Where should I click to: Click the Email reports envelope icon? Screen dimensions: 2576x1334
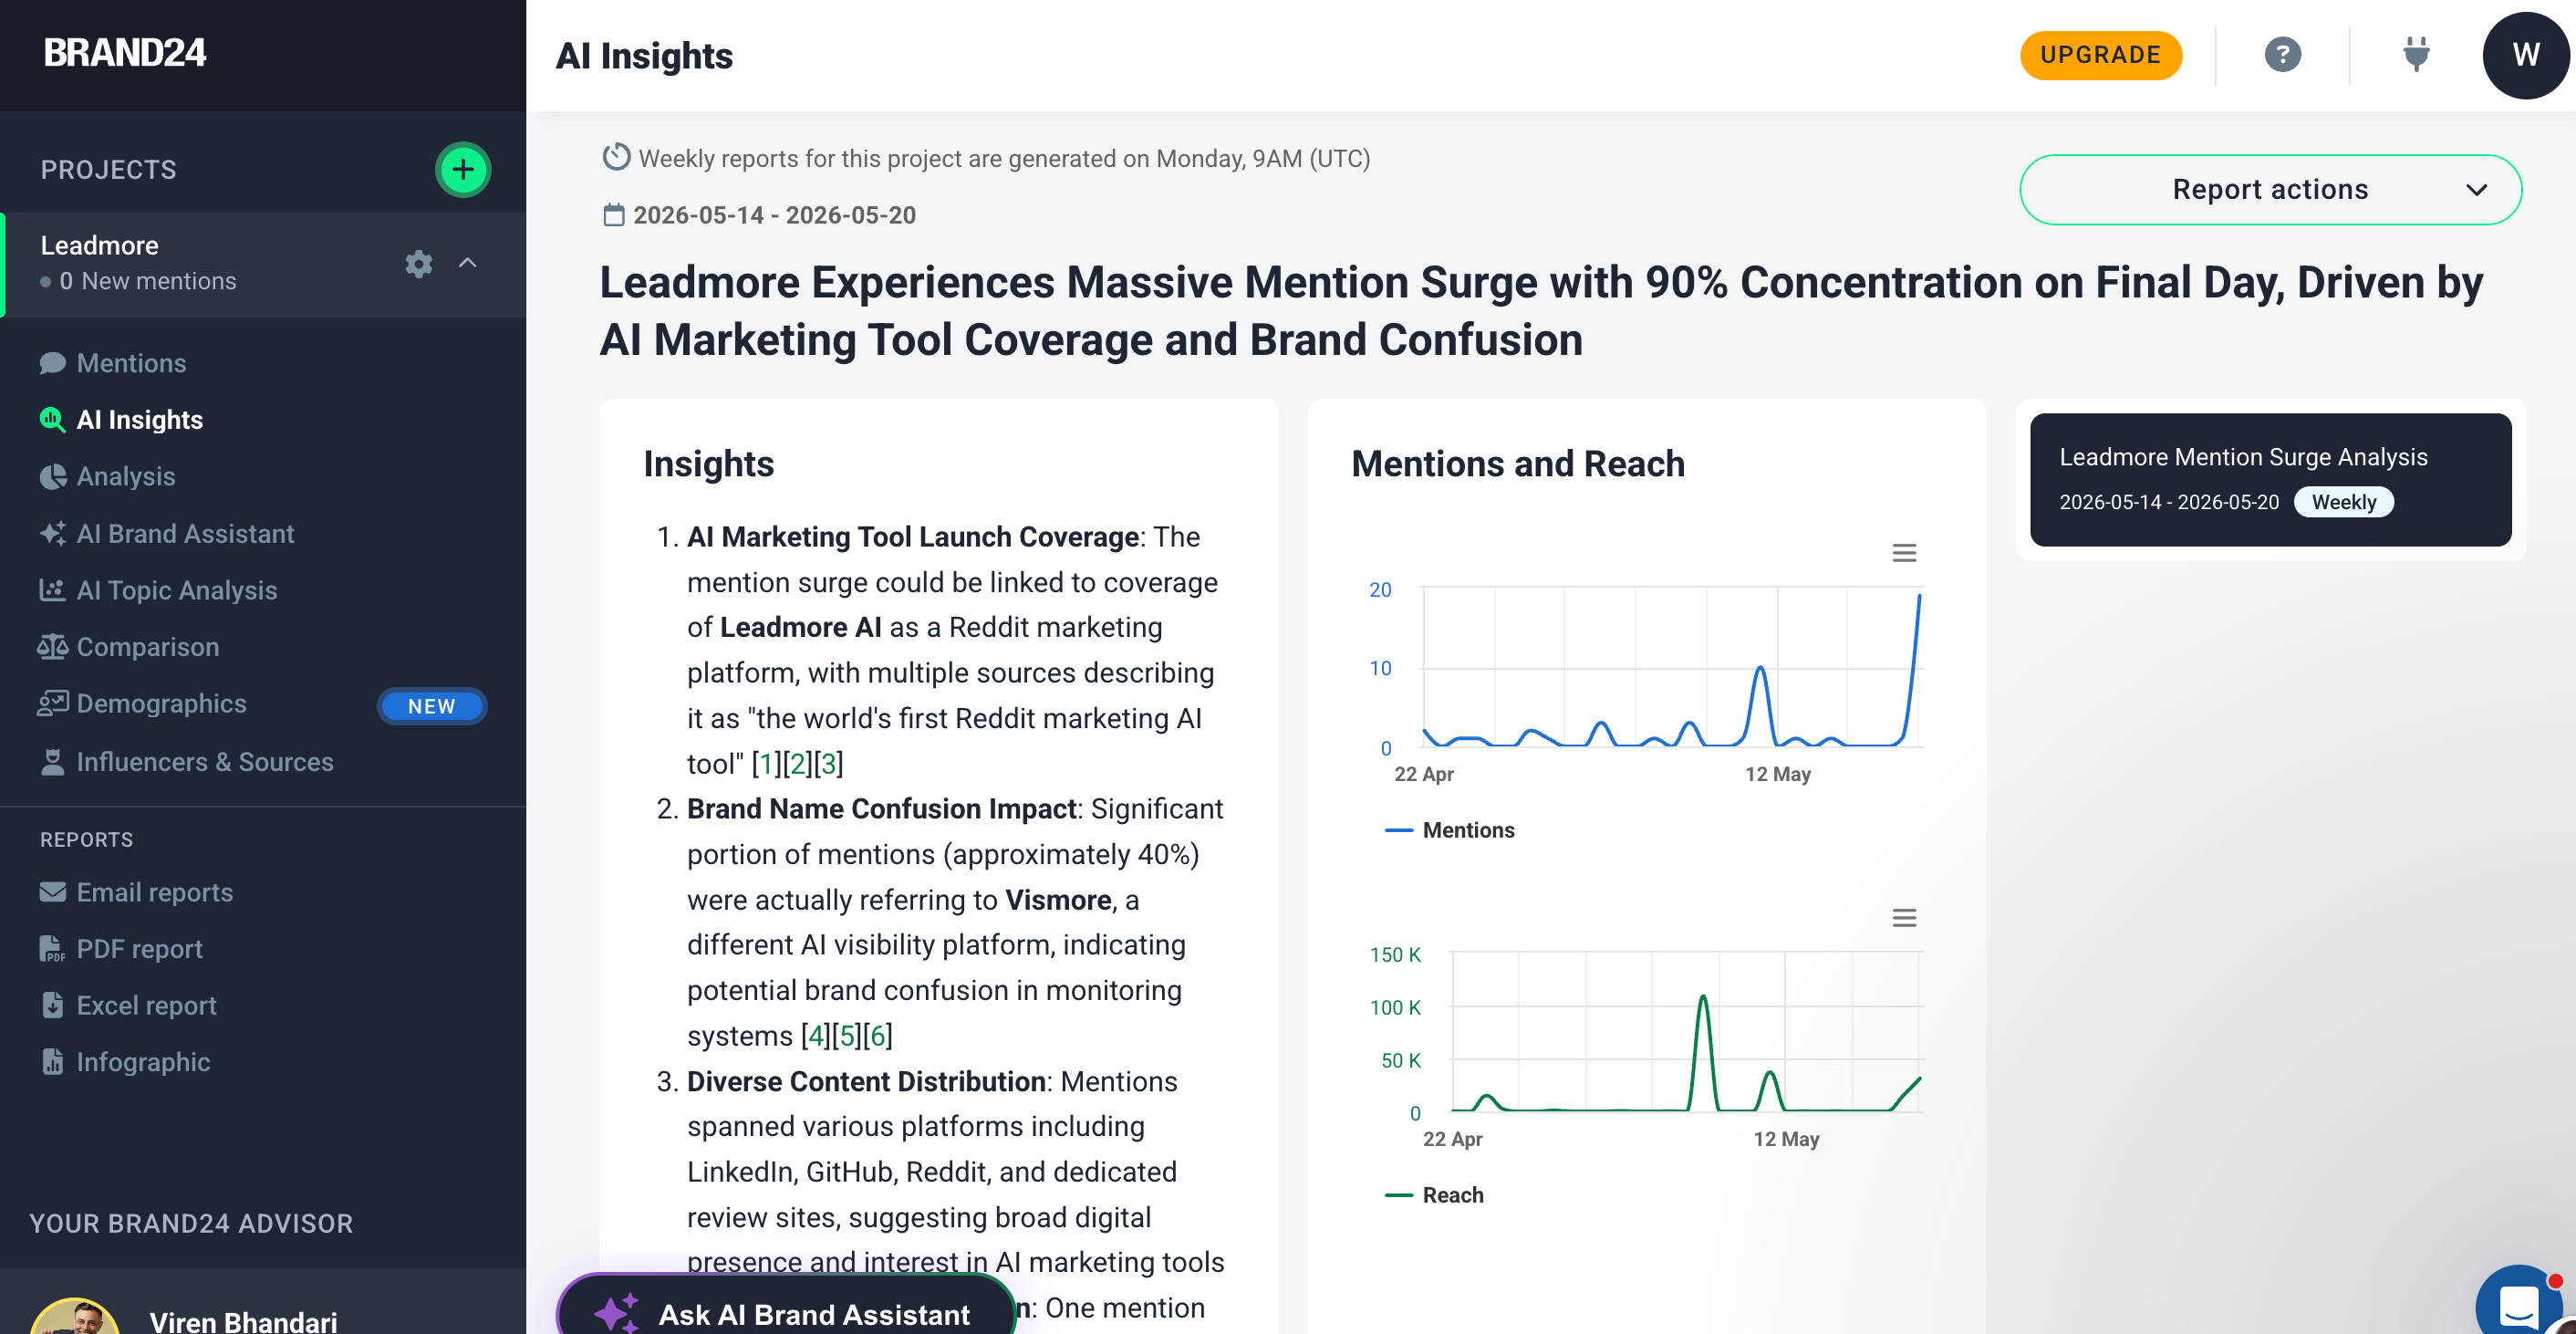click(52, 892)
